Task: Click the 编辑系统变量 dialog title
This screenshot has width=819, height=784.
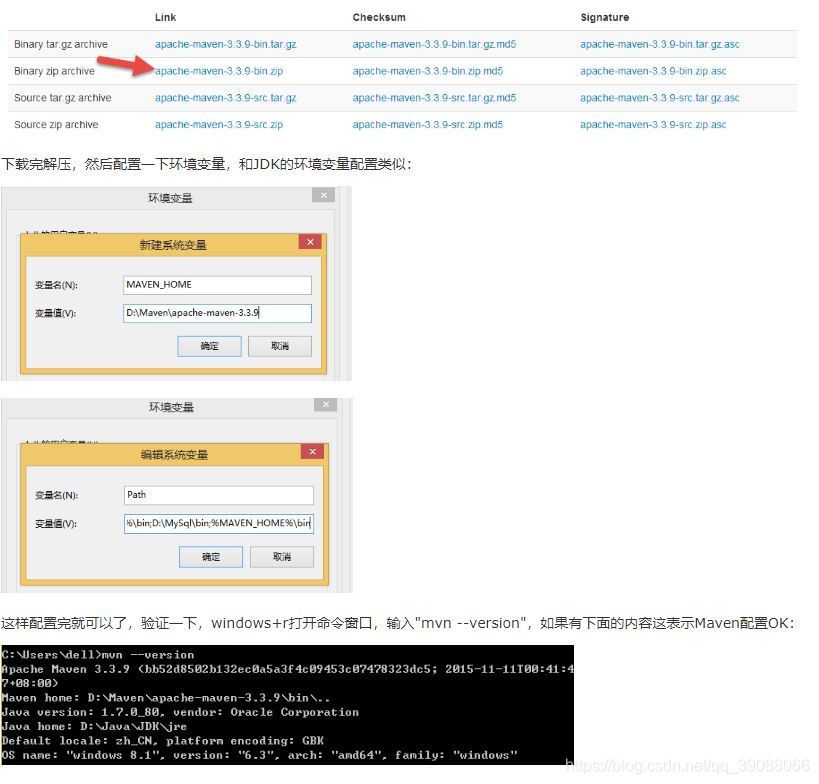Action: click(x=174, y=455)
